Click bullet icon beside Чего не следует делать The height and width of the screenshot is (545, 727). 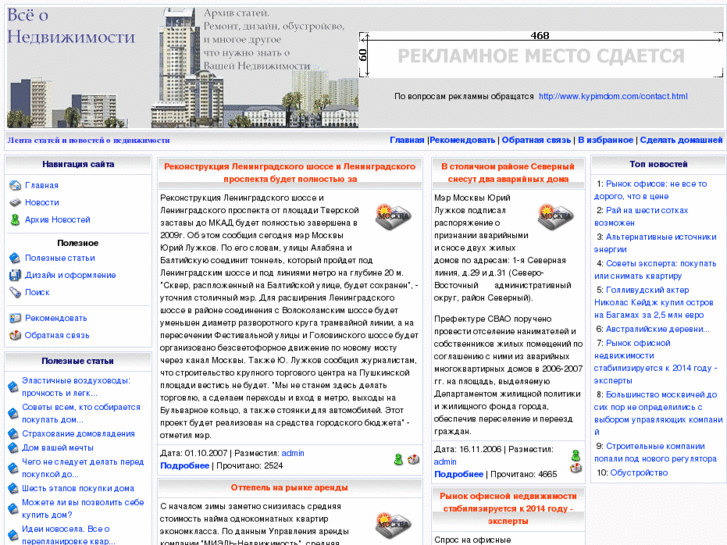(x=13, y=468)
